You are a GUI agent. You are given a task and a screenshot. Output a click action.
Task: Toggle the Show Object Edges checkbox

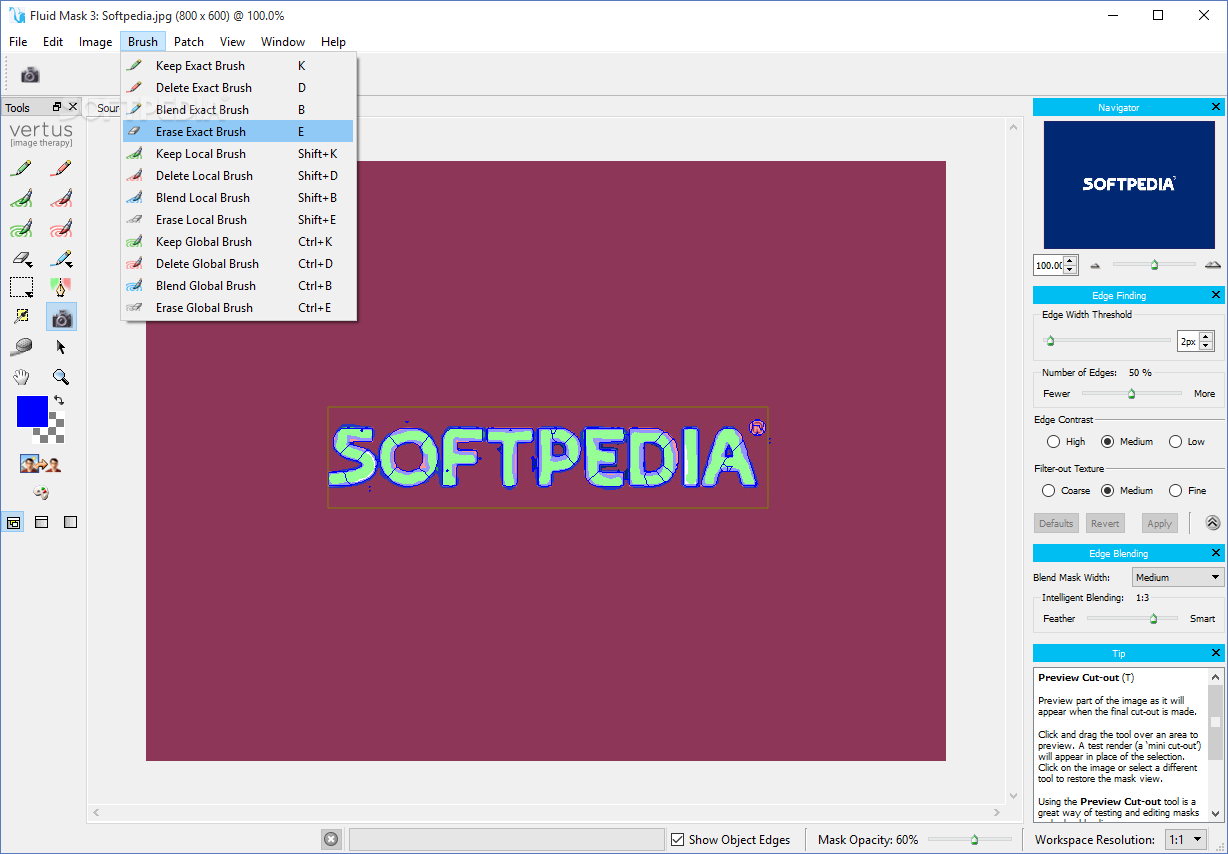coord(678,840)
